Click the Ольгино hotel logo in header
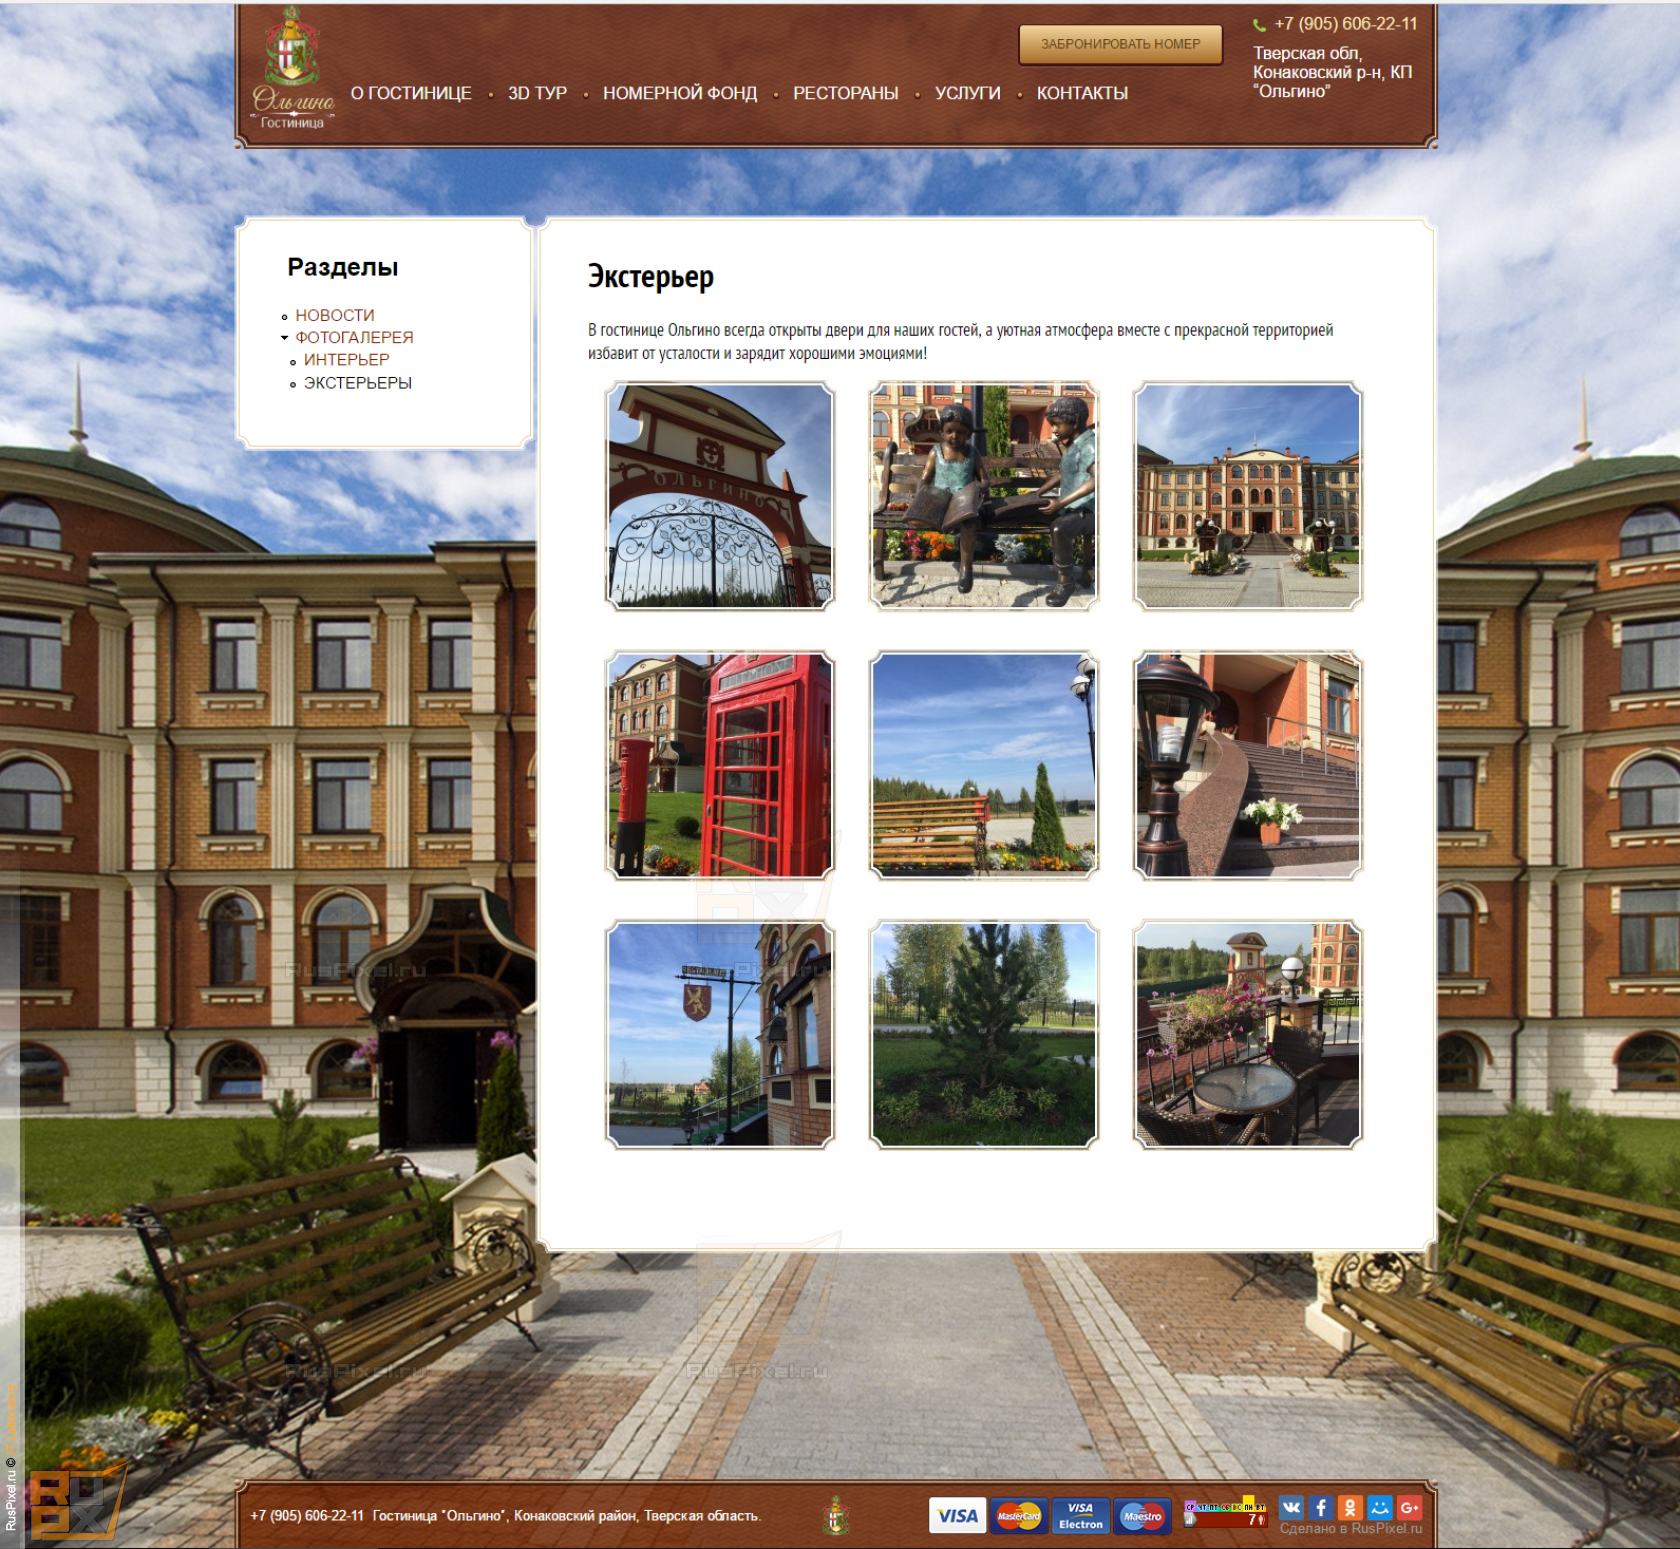 [x=293, y=68]
